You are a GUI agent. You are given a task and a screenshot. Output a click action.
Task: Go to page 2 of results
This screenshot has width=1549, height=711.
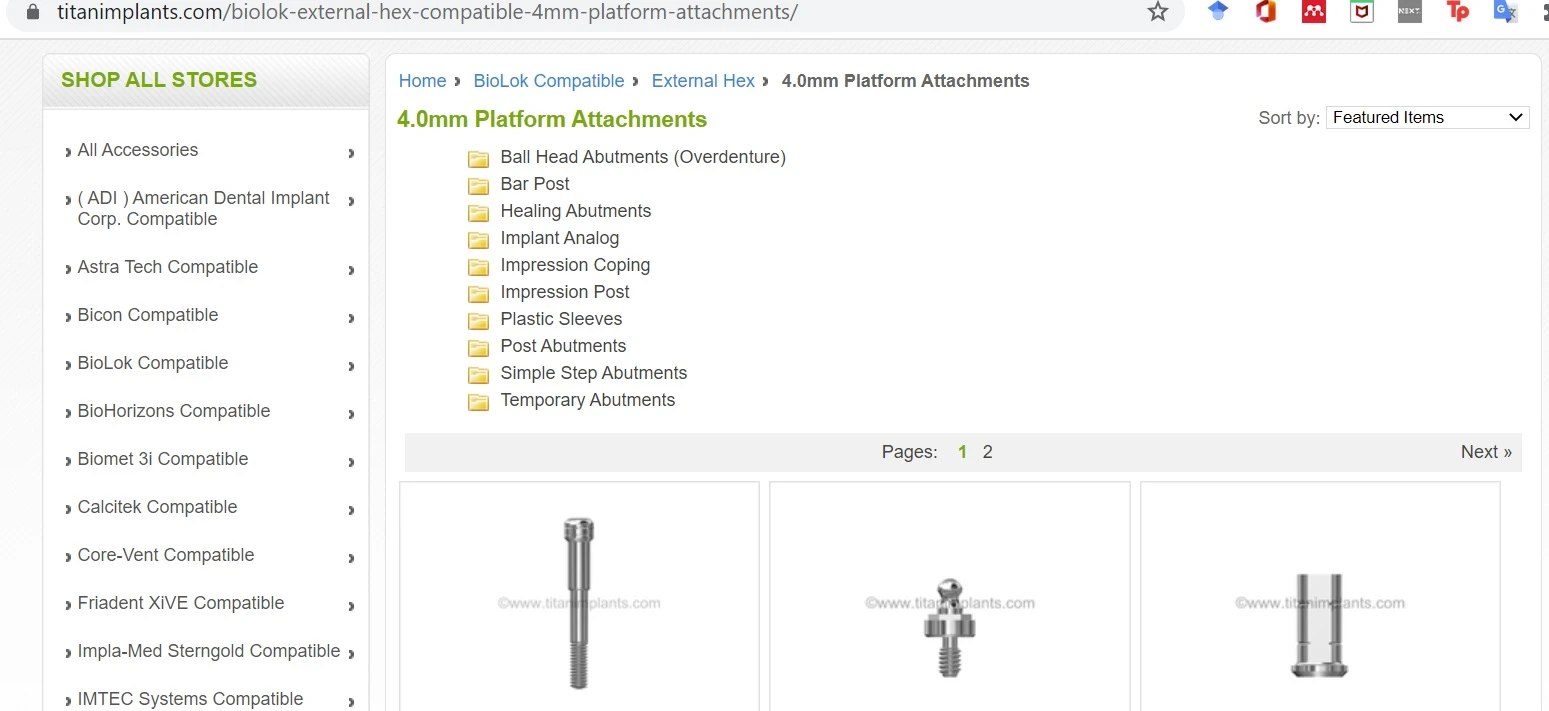987,452
